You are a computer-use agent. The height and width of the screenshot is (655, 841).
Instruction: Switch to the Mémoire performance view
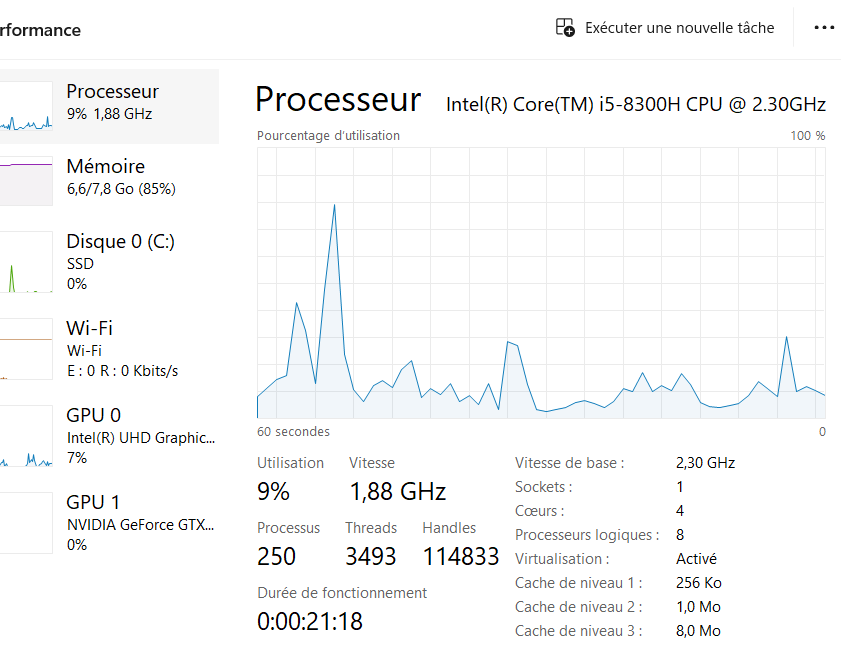point(105,167)
